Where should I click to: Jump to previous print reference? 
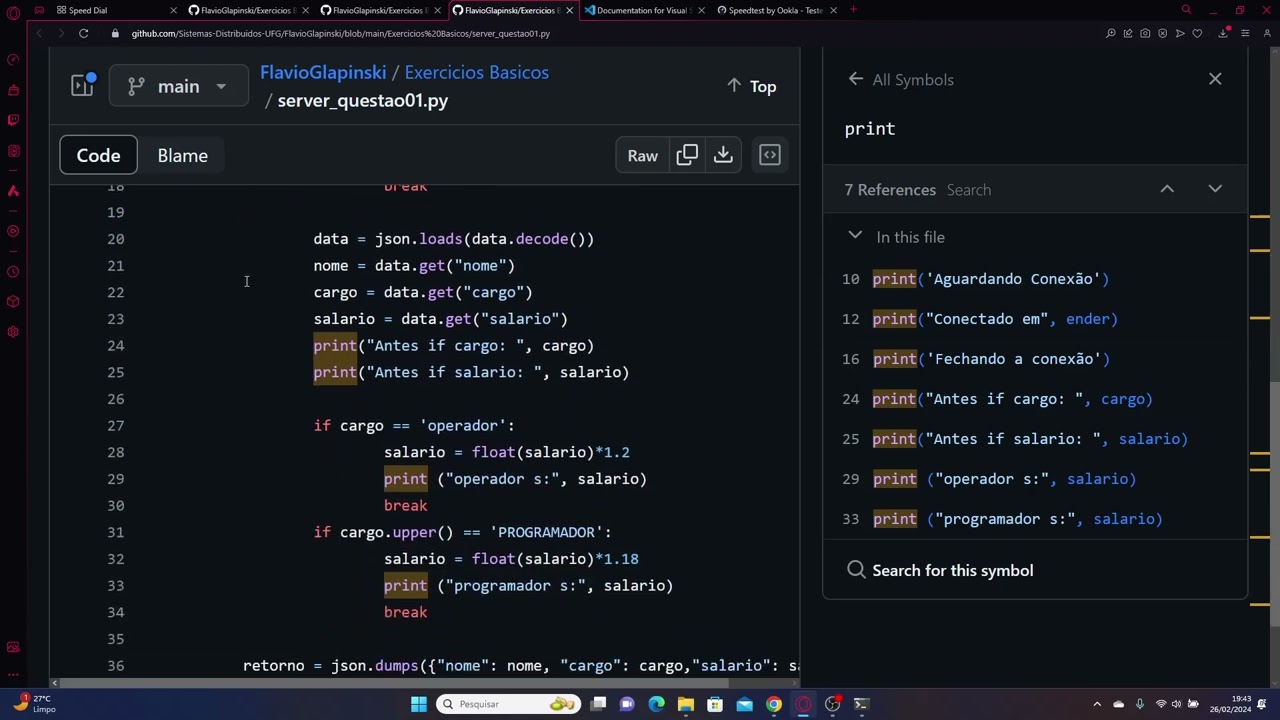[1167, 189]
